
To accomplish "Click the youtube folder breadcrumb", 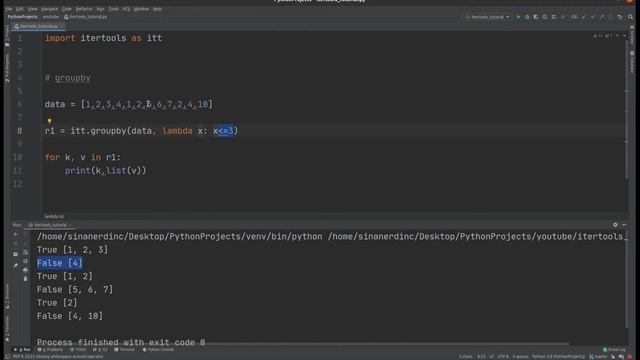I will click(51, 17).
